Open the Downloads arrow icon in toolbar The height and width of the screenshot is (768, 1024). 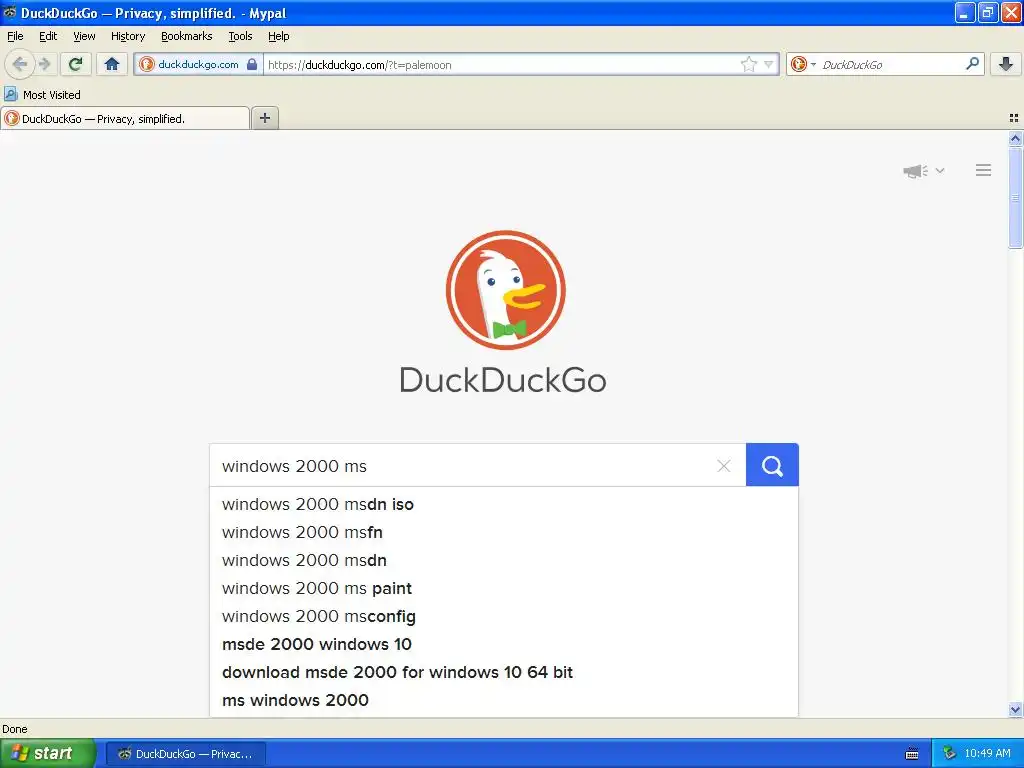(1006, 64)
